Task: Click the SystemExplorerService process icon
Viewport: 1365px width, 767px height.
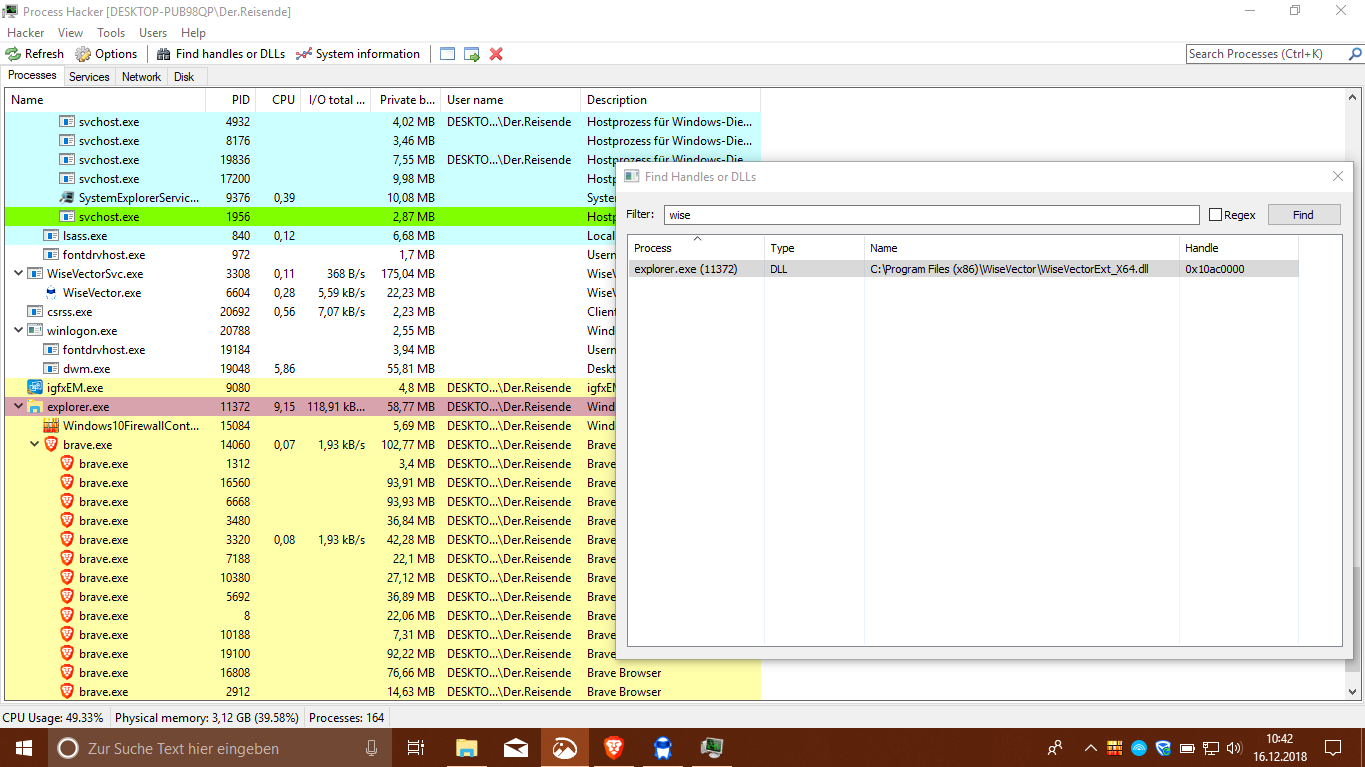Action: click(x=67, y=198)
